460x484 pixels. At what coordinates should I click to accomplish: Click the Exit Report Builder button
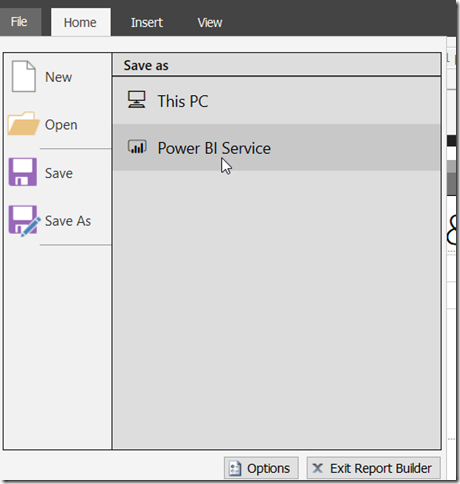pyautogui.click(x=374, y=468)
